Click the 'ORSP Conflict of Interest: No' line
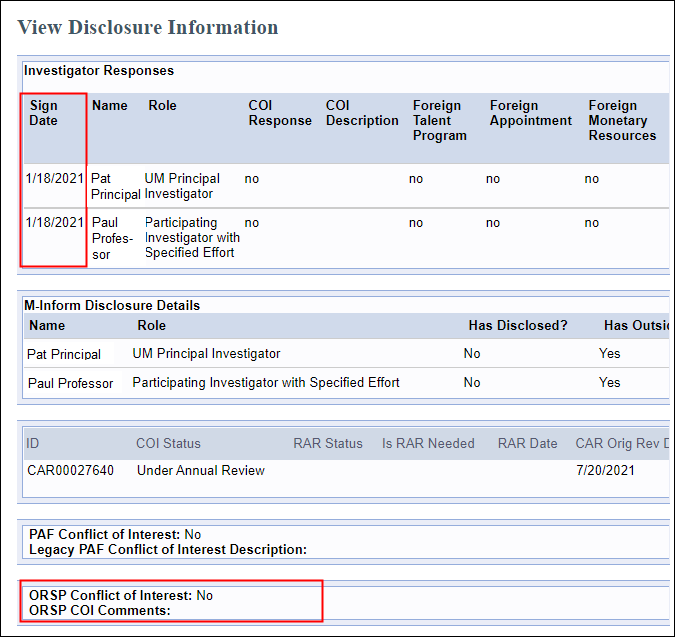 [x=121, y=596]
